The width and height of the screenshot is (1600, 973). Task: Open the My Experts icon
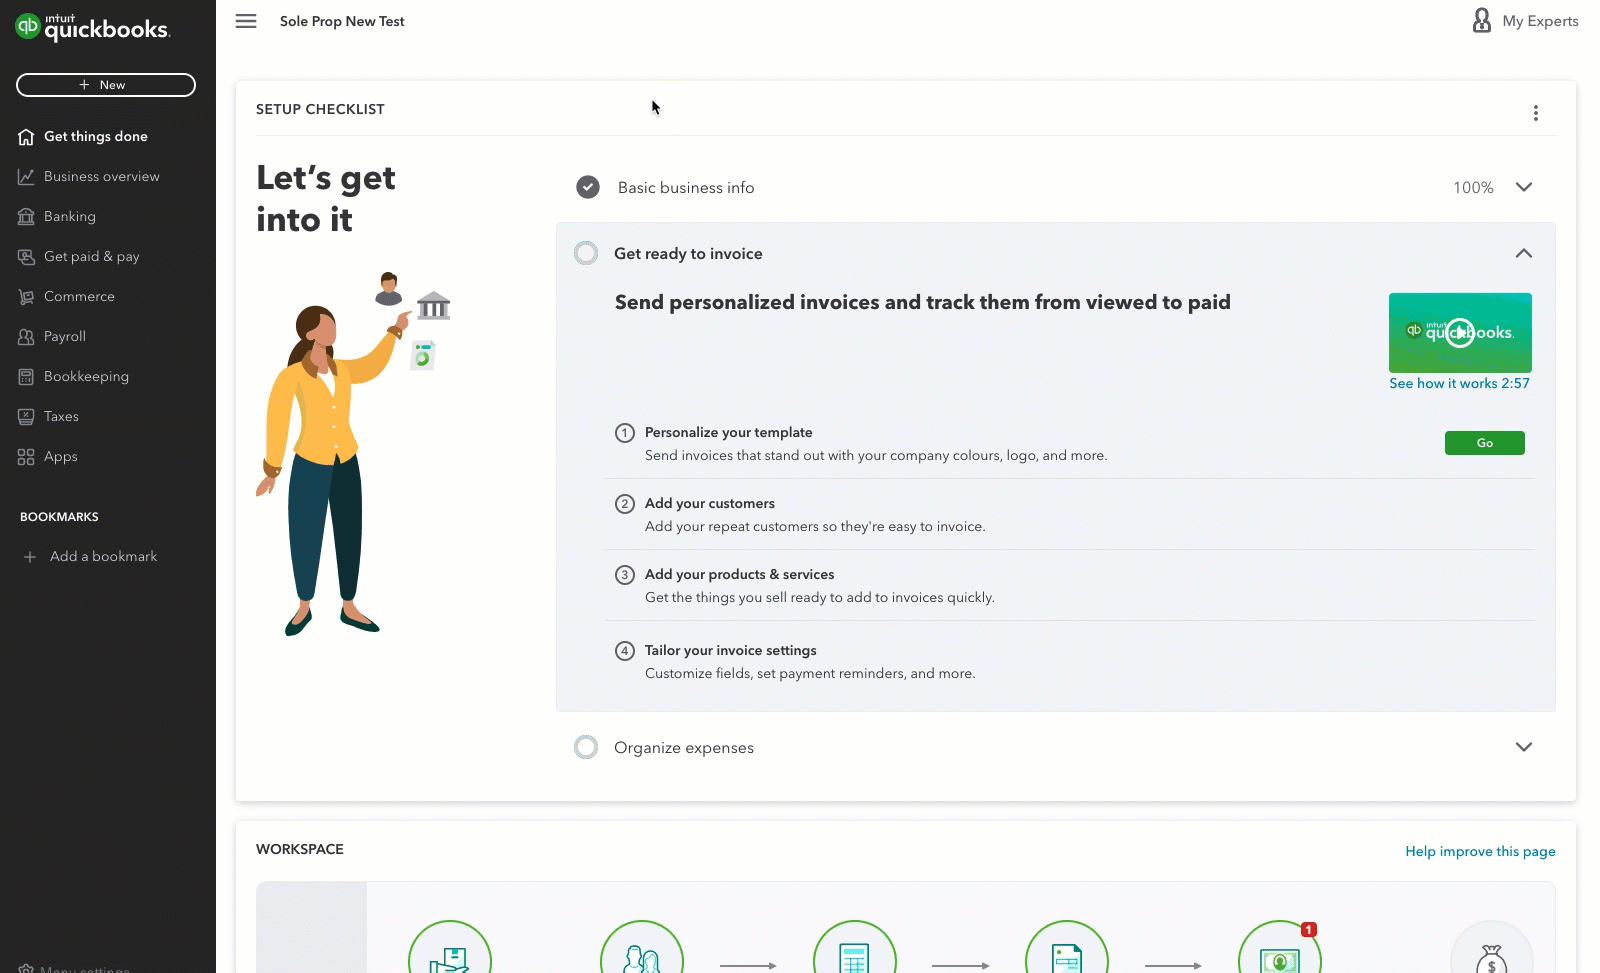pyautogui.click(x=1482, y=21)
